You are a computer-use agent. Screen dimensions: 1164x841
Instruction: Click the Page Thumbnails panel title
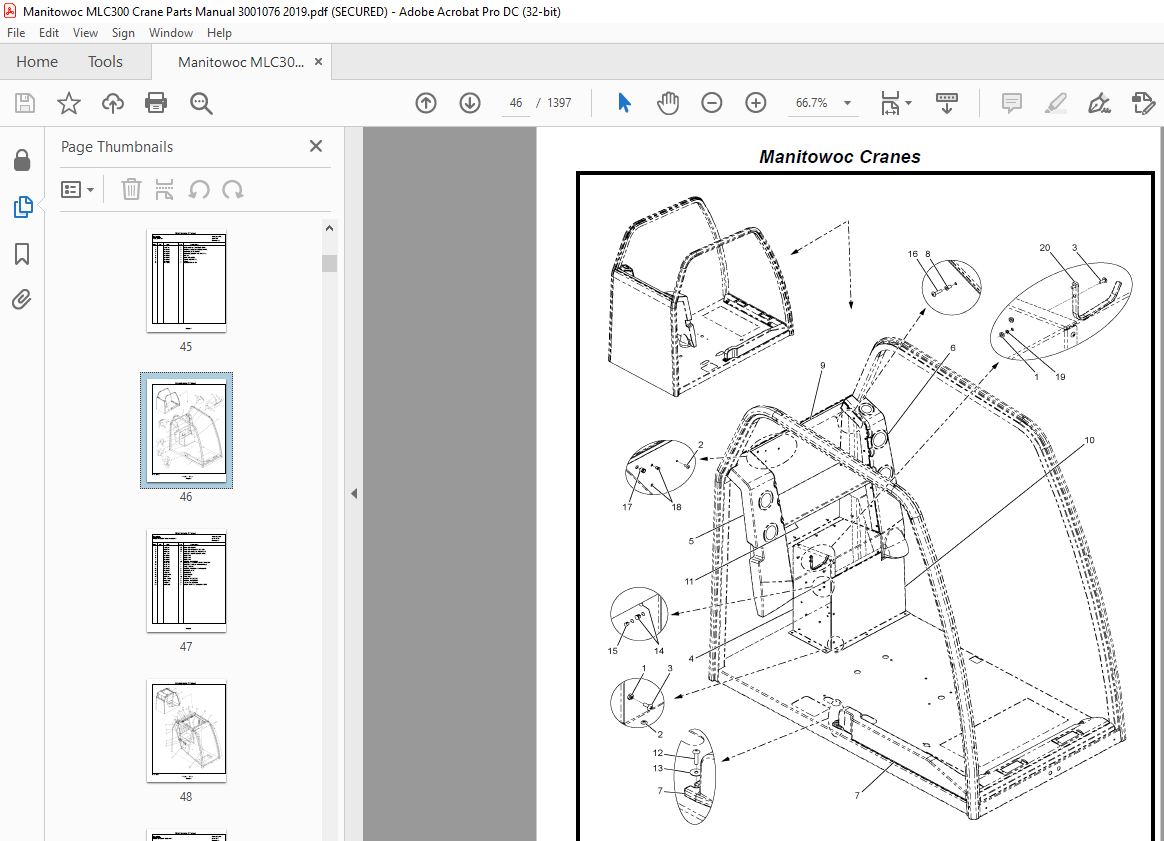[117, 146]
